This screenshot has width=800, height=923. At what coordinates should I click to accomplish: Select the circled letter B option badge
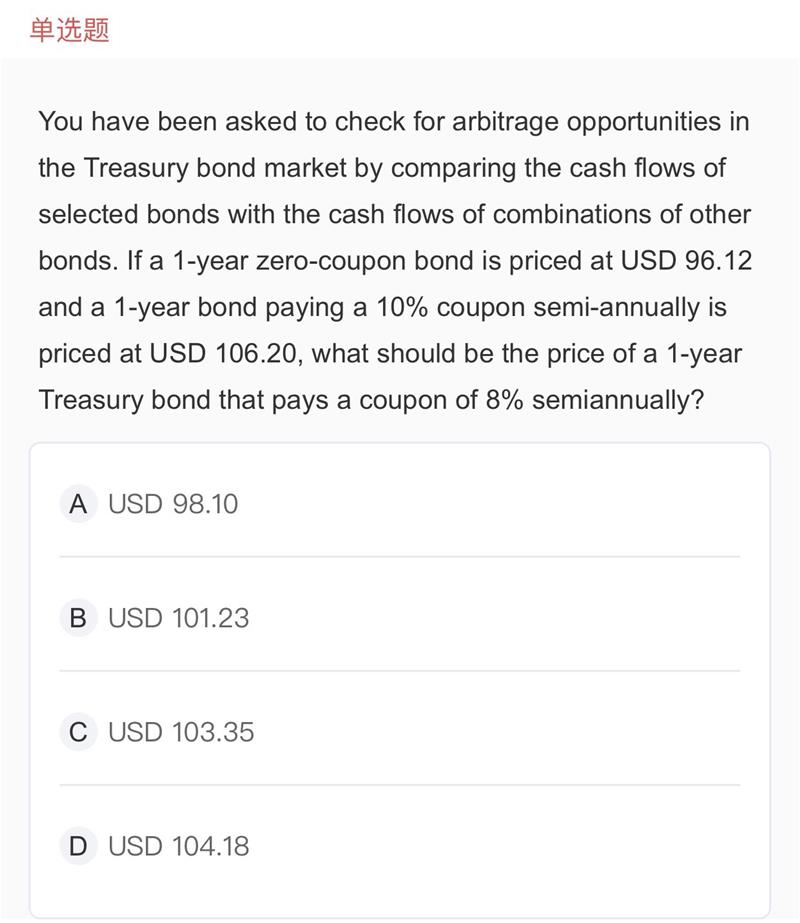[x=78, y=618]
